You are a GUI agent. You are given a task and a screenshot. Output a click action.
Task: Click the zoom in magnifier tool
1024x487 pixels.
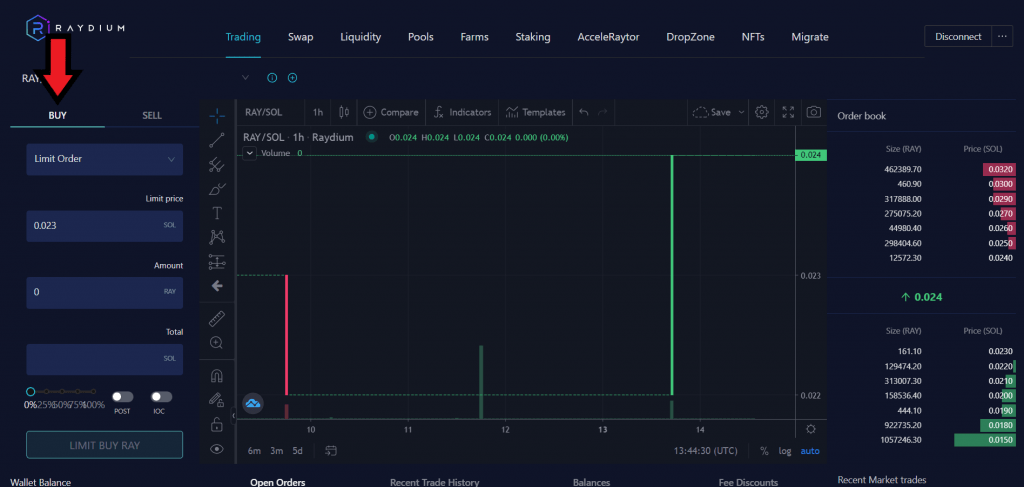[x=217, y=343]
